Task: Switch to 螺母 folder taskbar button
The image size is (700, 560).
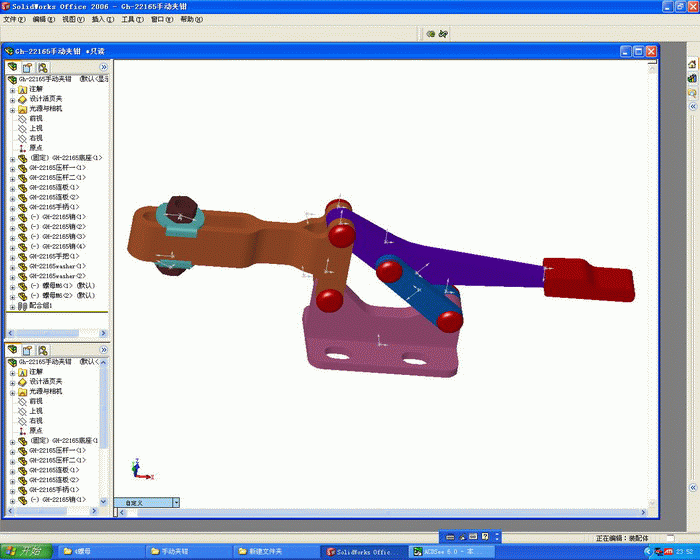Action: point(101,552)
